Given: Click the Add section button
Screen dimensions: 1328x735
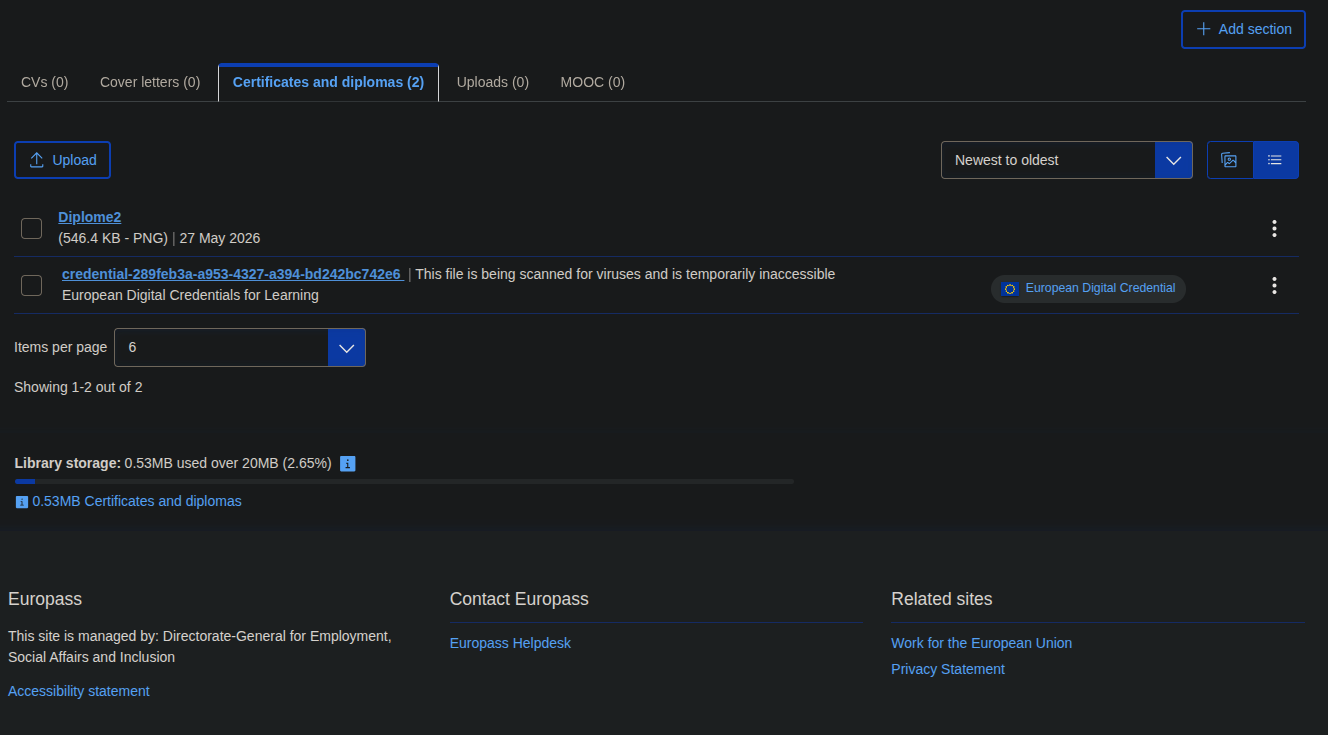Looking at the screenshot, I should pos(1243,29).
